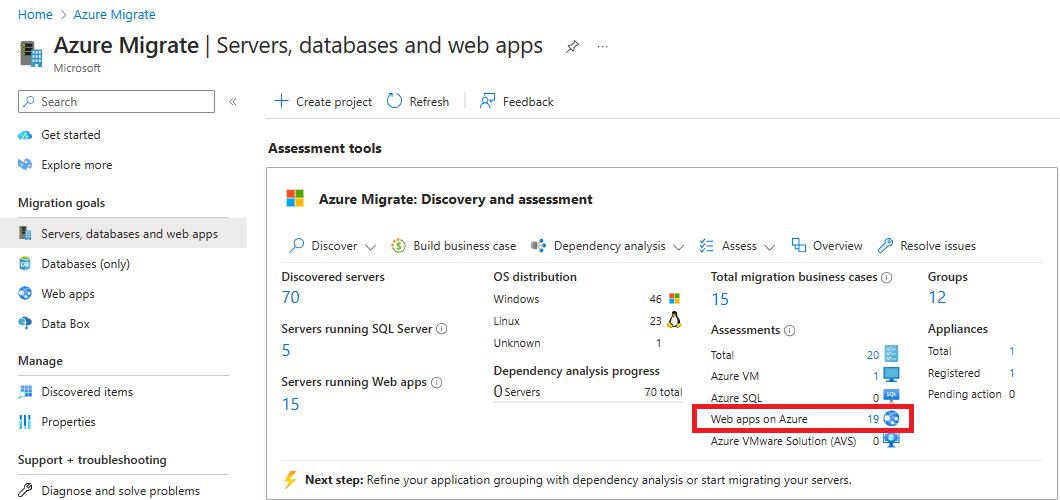The width and height of the screenshot is (1060, 500).
Task: Click the info icon next to Assessments
Action: [x=790, y=330]
